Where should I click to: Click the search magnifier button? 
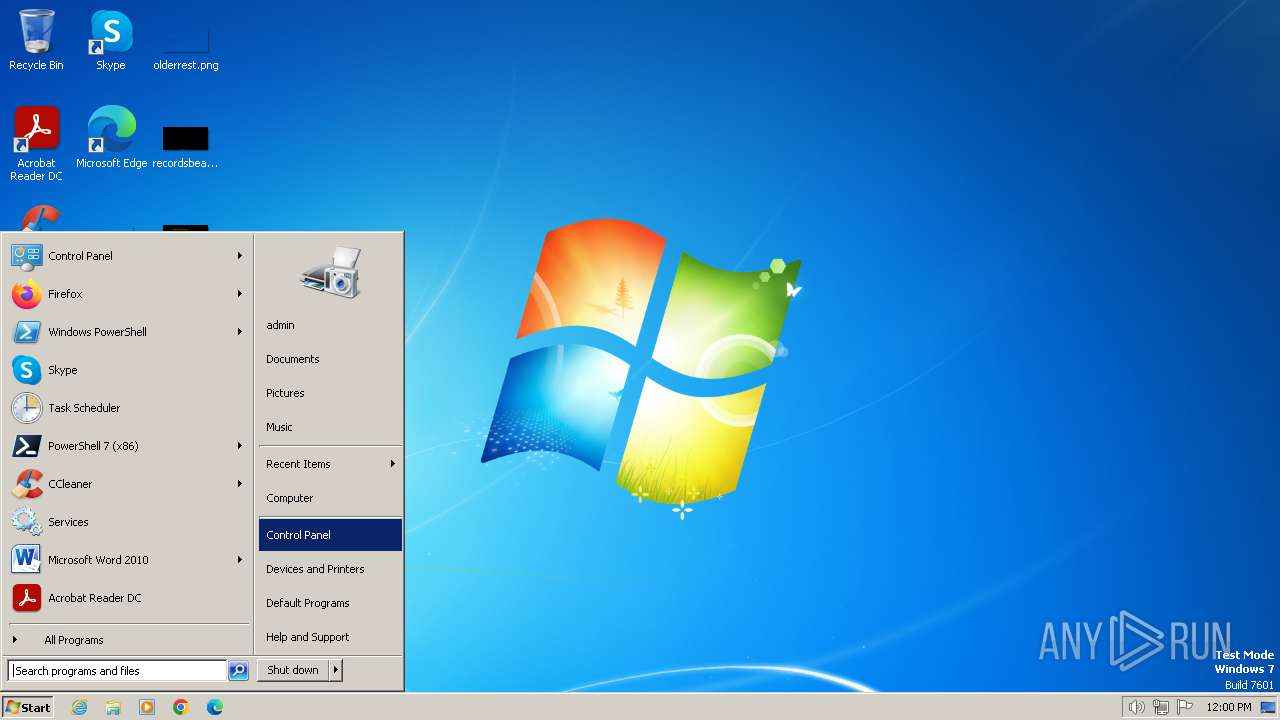coord(238,671)
